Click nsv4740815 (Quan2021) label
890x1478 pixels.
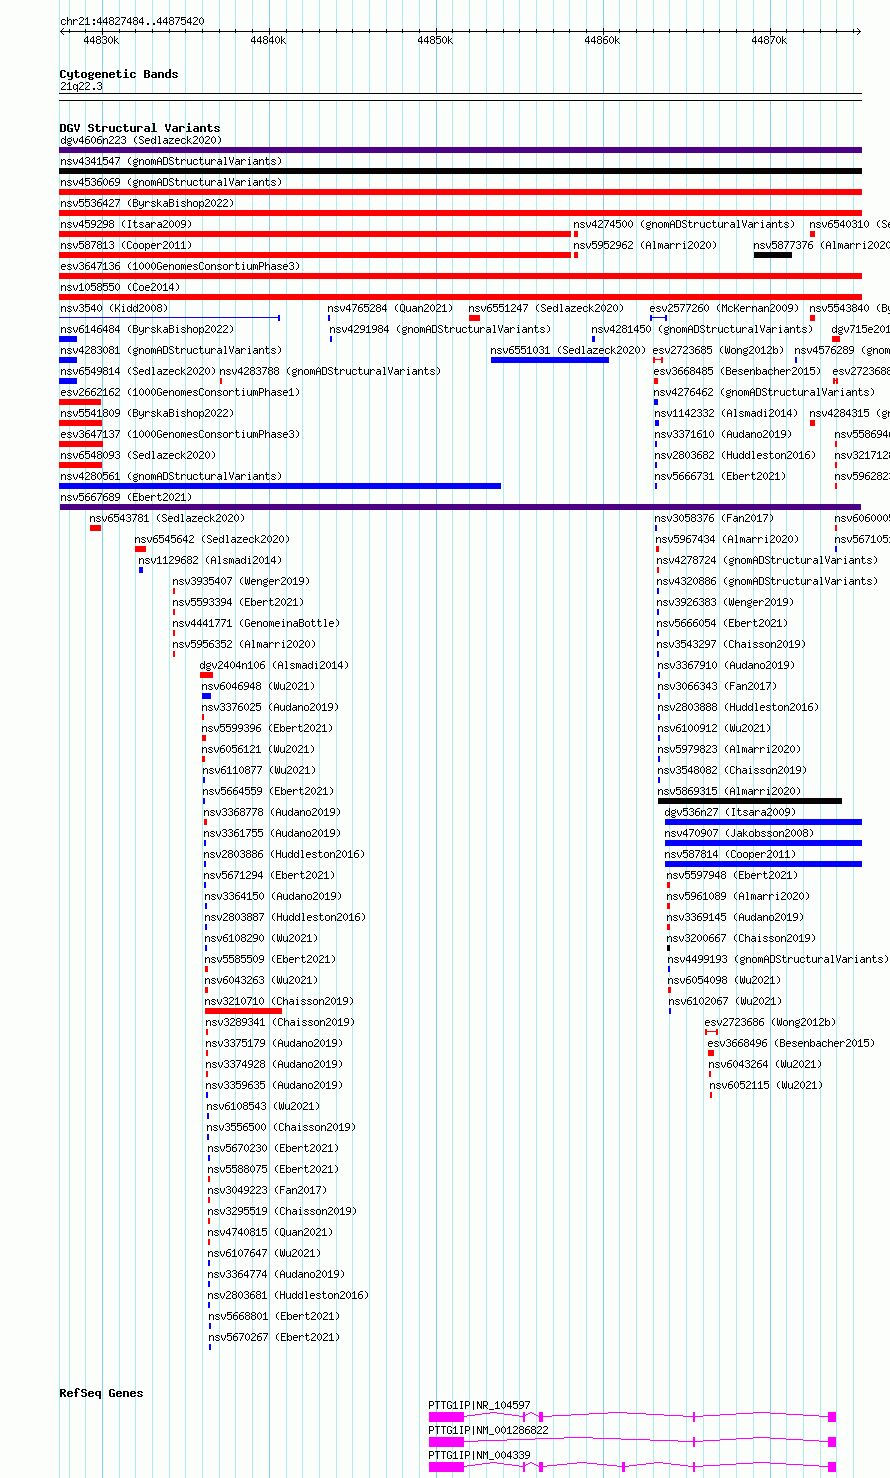270,1232
